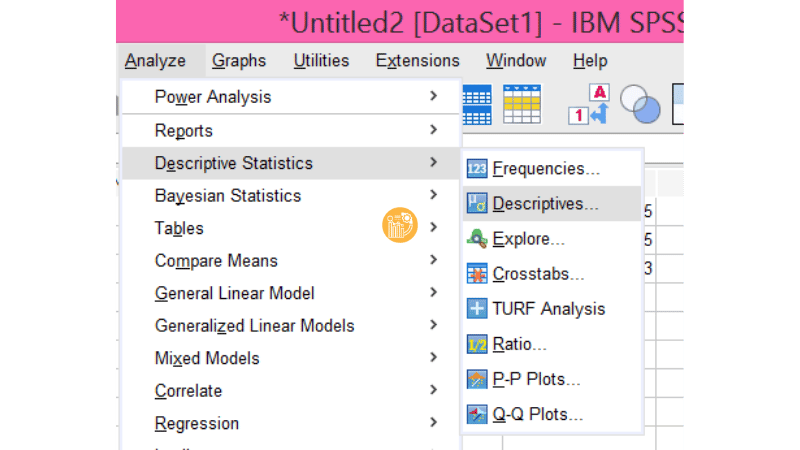The height and width of the screenshot is (450, 800).
Task: Select Regression menu entry
Action: point(291,423)
